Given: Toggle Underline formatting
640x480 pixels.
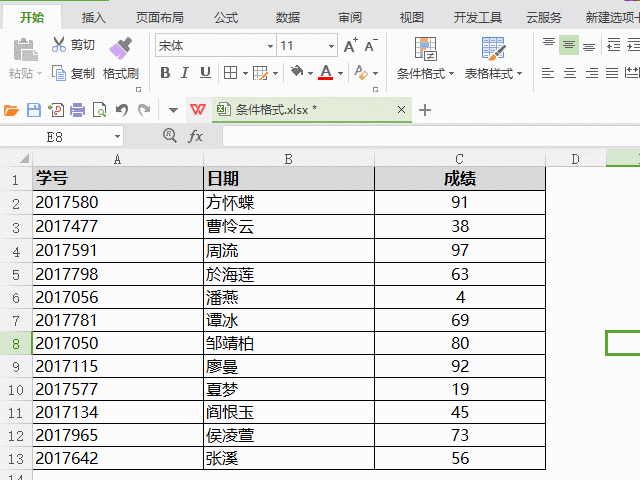Looking at the screenshot, I should (205, 73).
